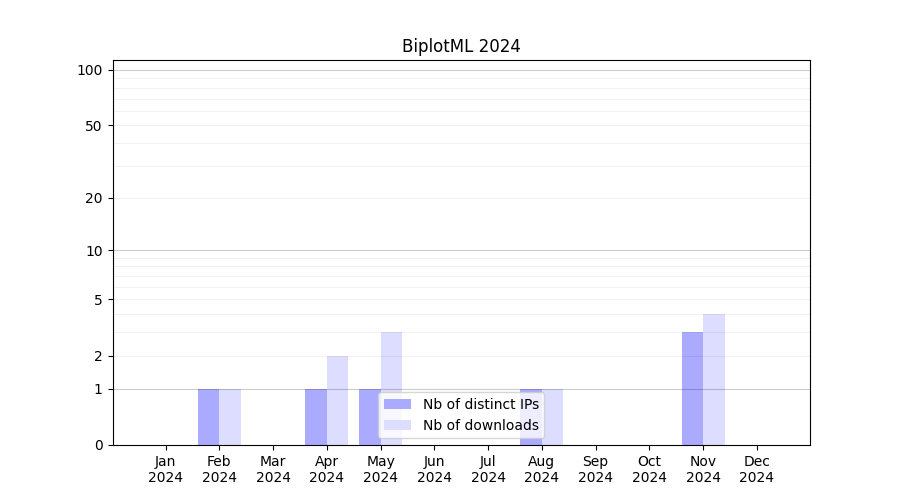Select the Apr 2024 distinct IPs bar
900x500 pixels.
[x=316, y=417]
